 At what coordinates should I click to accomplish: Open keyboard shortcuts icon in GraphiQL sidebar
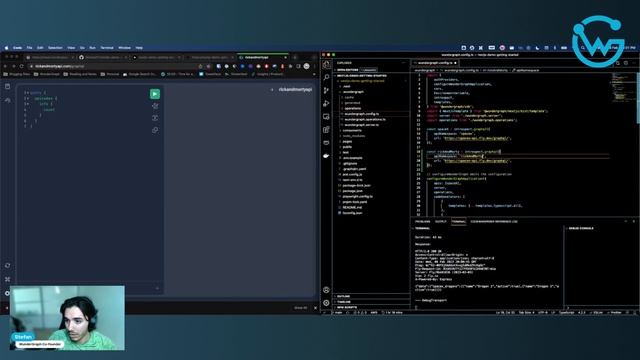coord(8,280)
